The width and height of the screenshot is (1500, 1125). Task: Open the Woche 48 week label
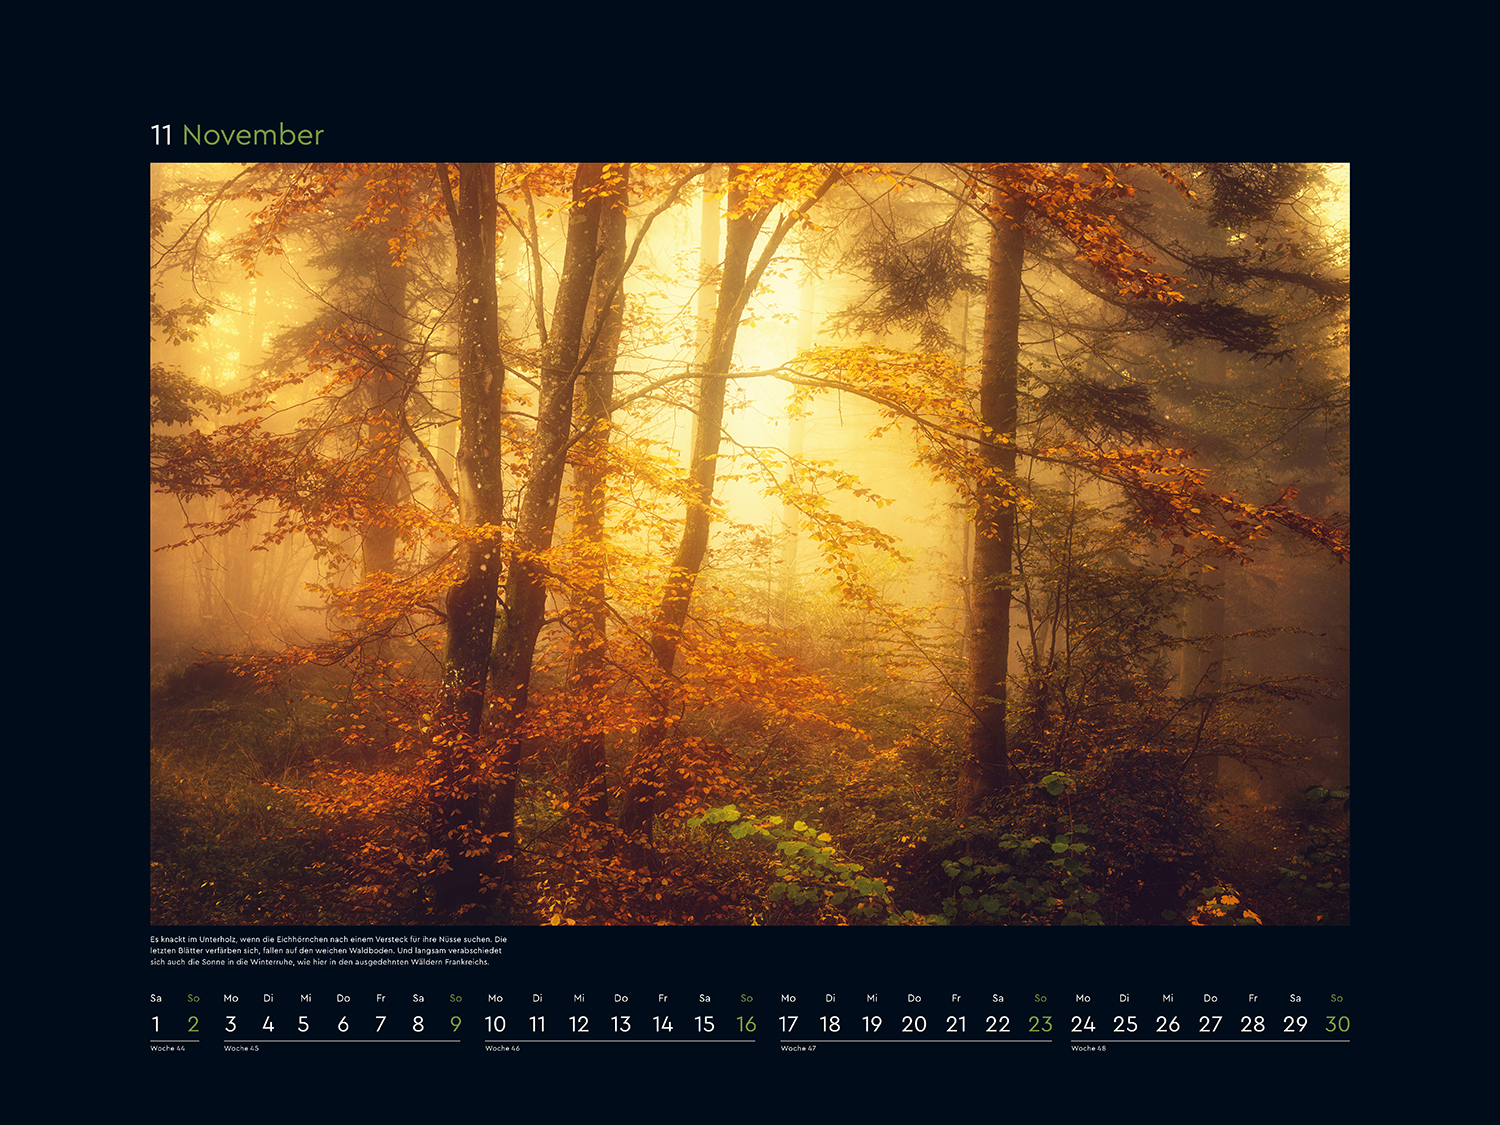(x=1088, y=1049)
